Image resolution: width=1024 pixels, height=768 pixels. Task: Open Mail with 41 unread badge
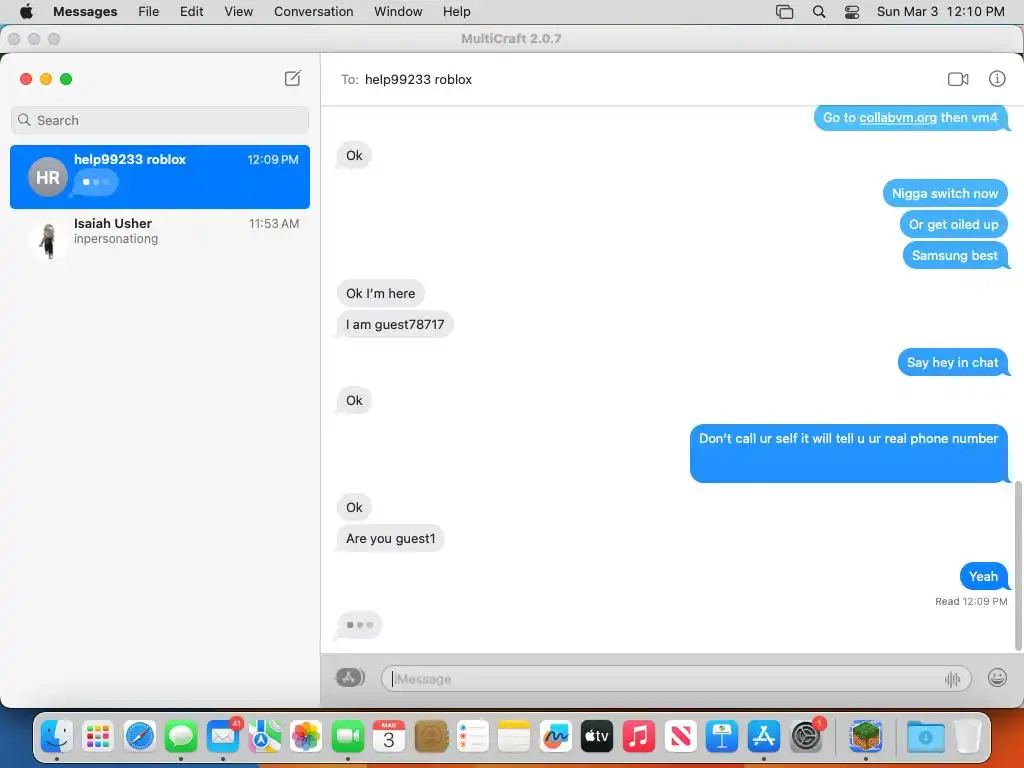tap(223, 737)
